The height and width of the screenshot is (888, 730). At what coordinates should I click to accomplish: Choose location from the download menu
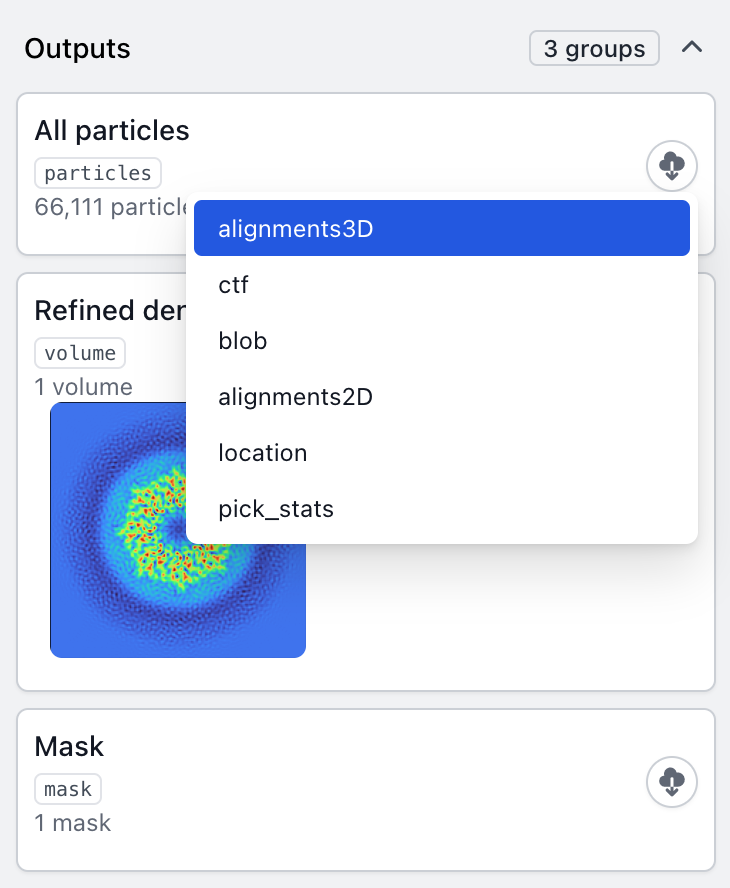442,453
